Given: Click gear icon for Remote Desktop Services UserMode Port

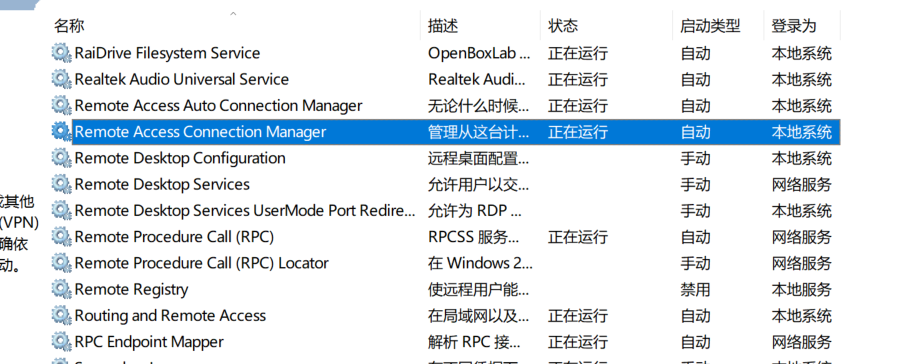Looking at the screenshot, I should tap(61, 211).
